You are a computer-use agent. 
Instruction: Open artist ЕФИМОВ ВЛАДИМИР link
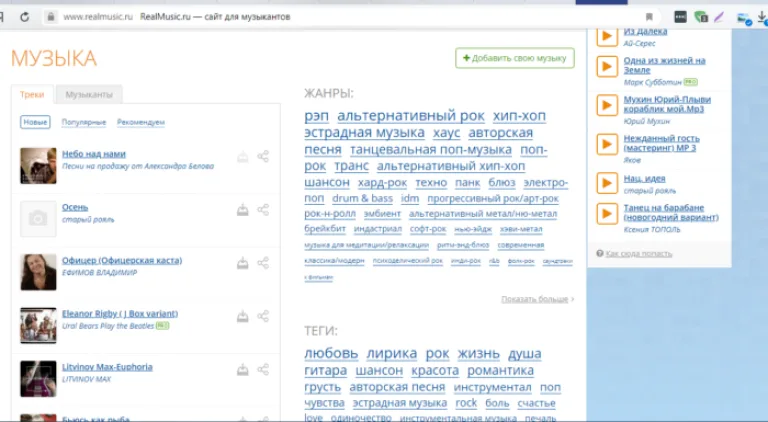pos(99,273)
